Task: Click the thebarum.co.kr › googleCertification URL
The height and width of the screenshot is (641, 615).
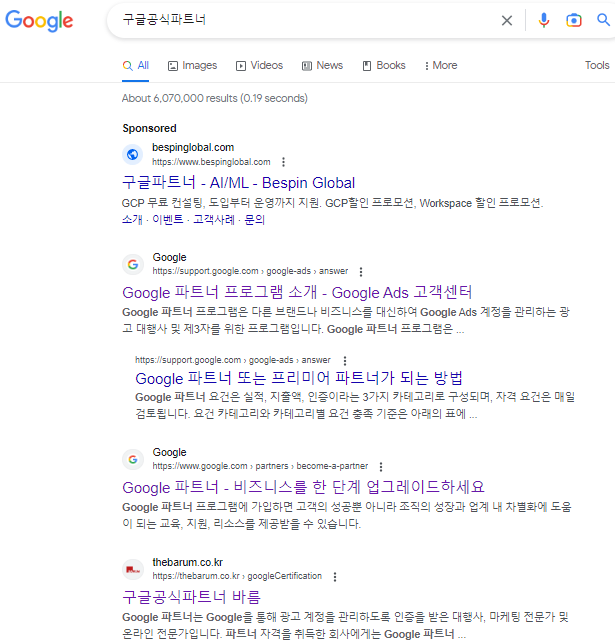Action: (x=237, y=576)
